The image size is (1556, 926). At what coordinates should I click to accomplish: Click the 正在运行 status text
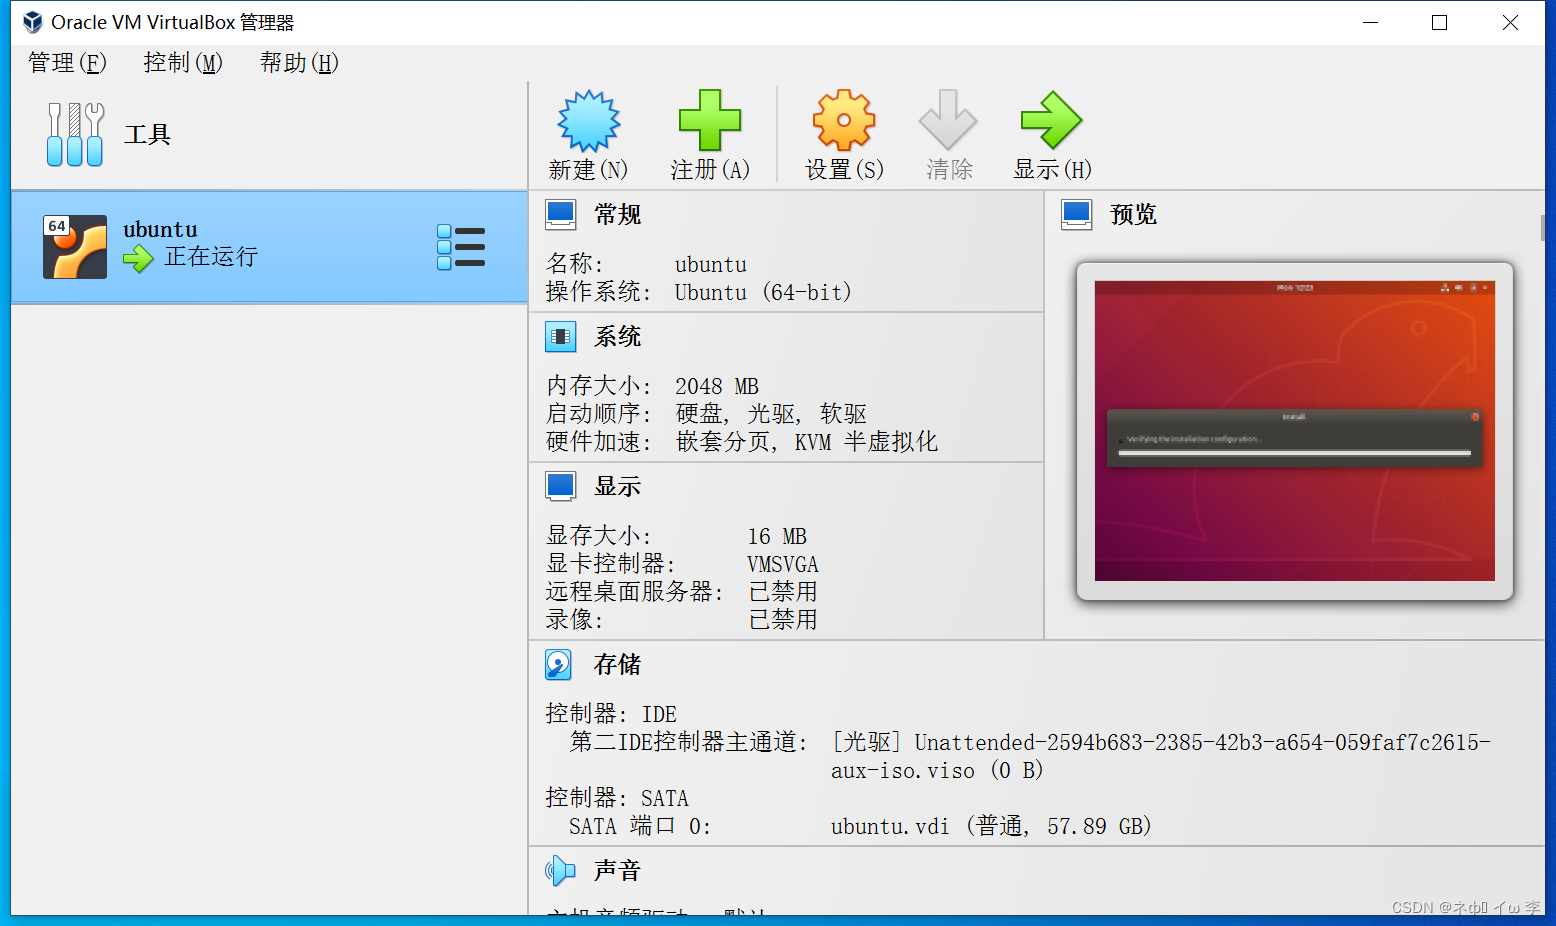211,257
